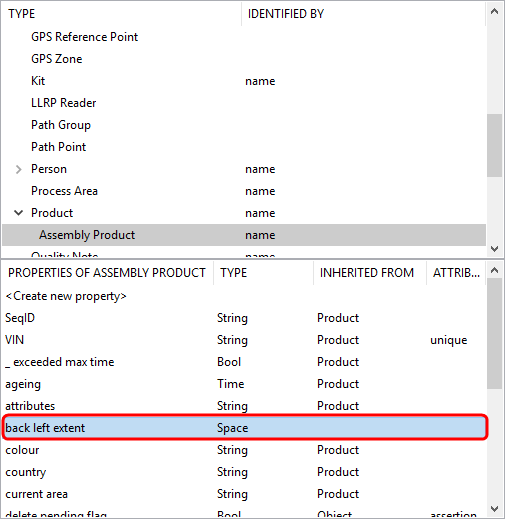Screen dimensions: 505x519
Task: Select the country property row
Action: click(244, 472)
